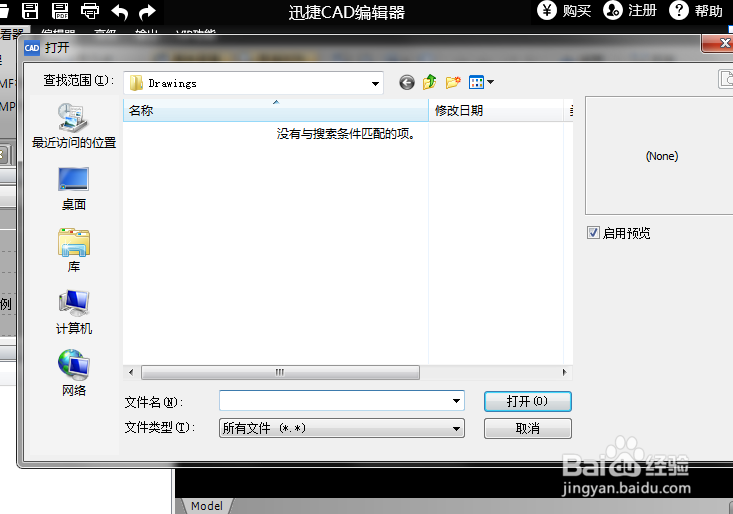Open the view menu icon dropdown
Viewport: 733px width, 514px height.
(x=481, y=83)
